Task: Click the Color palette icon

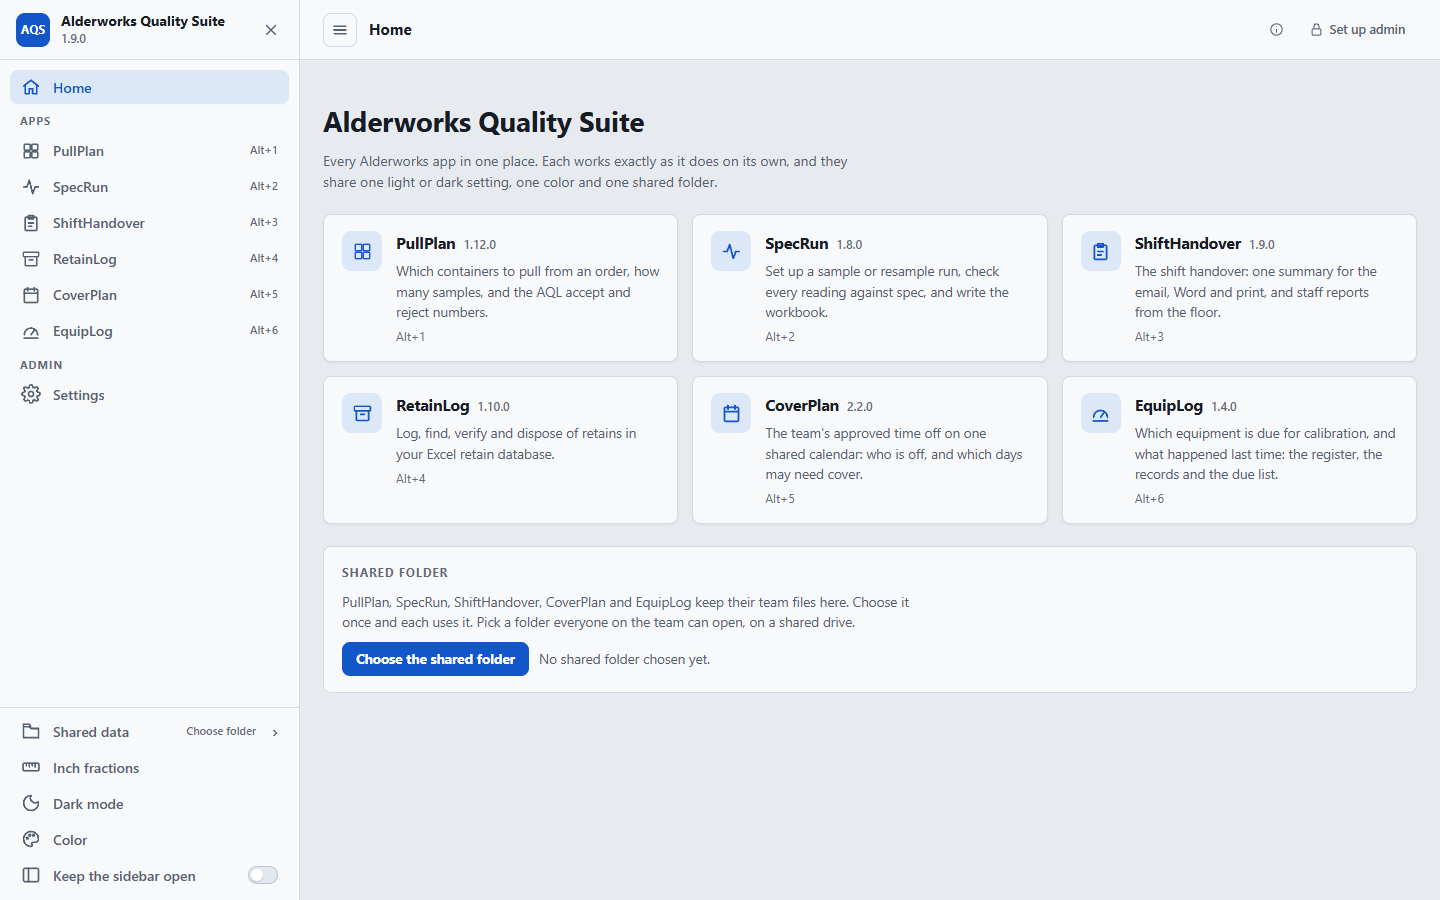Action: pyautogui.click(x=31, y=840)
